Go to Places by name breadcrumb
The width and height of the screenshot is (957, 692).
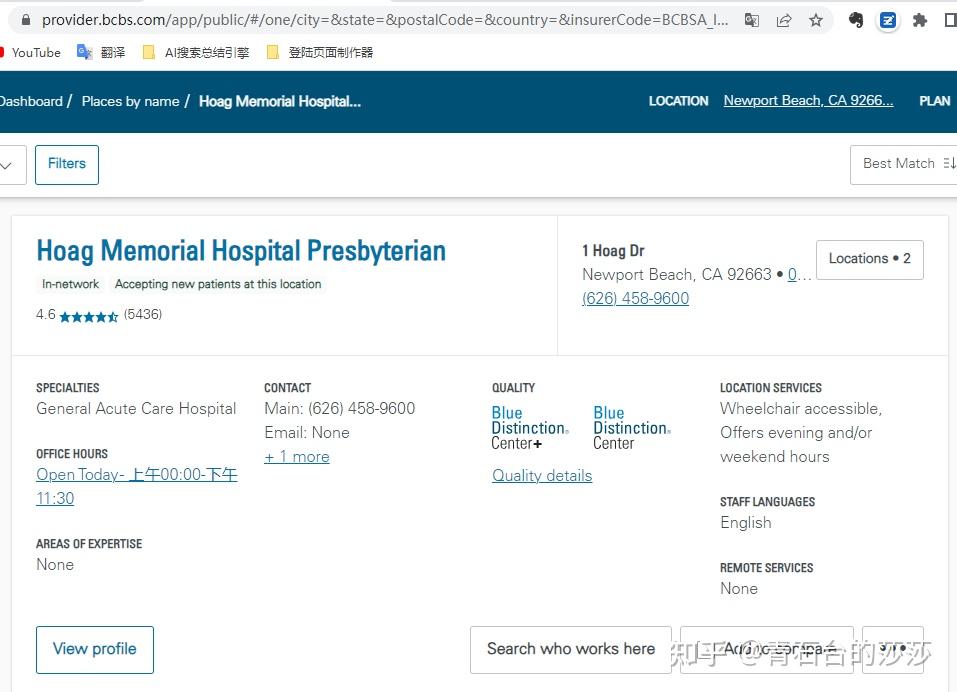(130, 101)
